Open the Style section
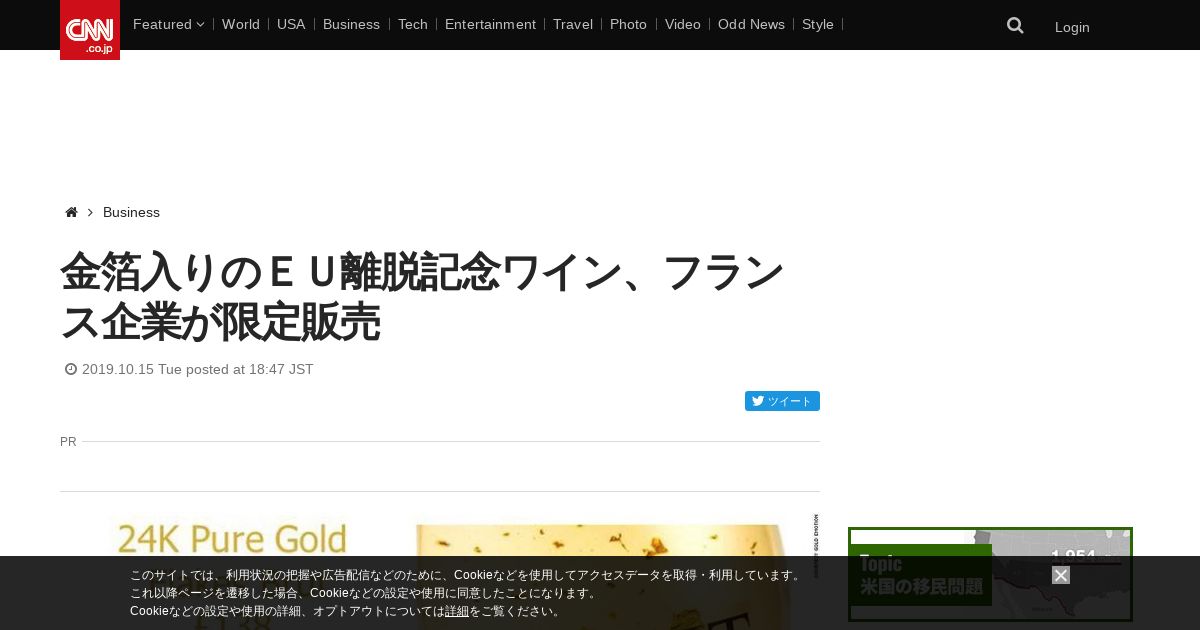Viewport: 1200px width, 630px height. coord(818,24)
